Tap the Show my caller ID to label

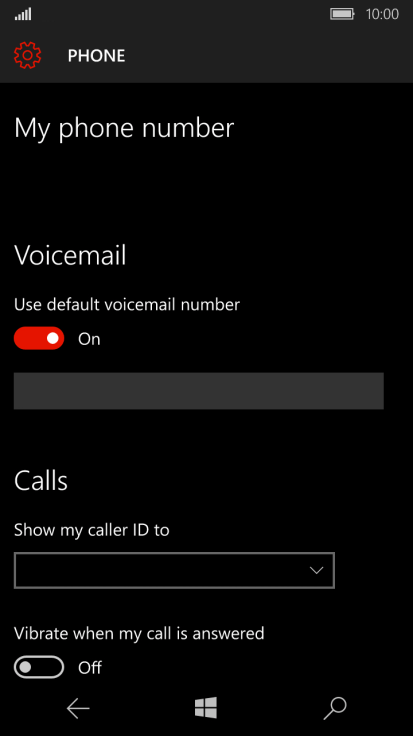[92, 530]
